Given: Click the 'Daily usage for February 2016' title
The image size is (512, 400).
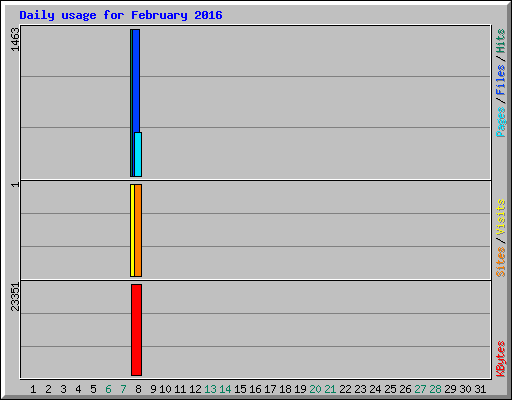Looking at the screenshot, I should point(121,15).
